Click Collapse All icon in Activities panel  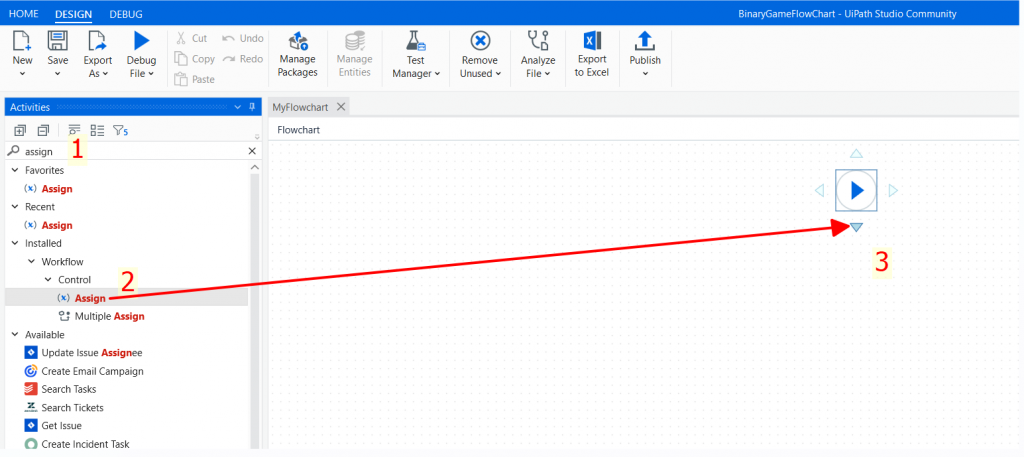tap(43, 131)
